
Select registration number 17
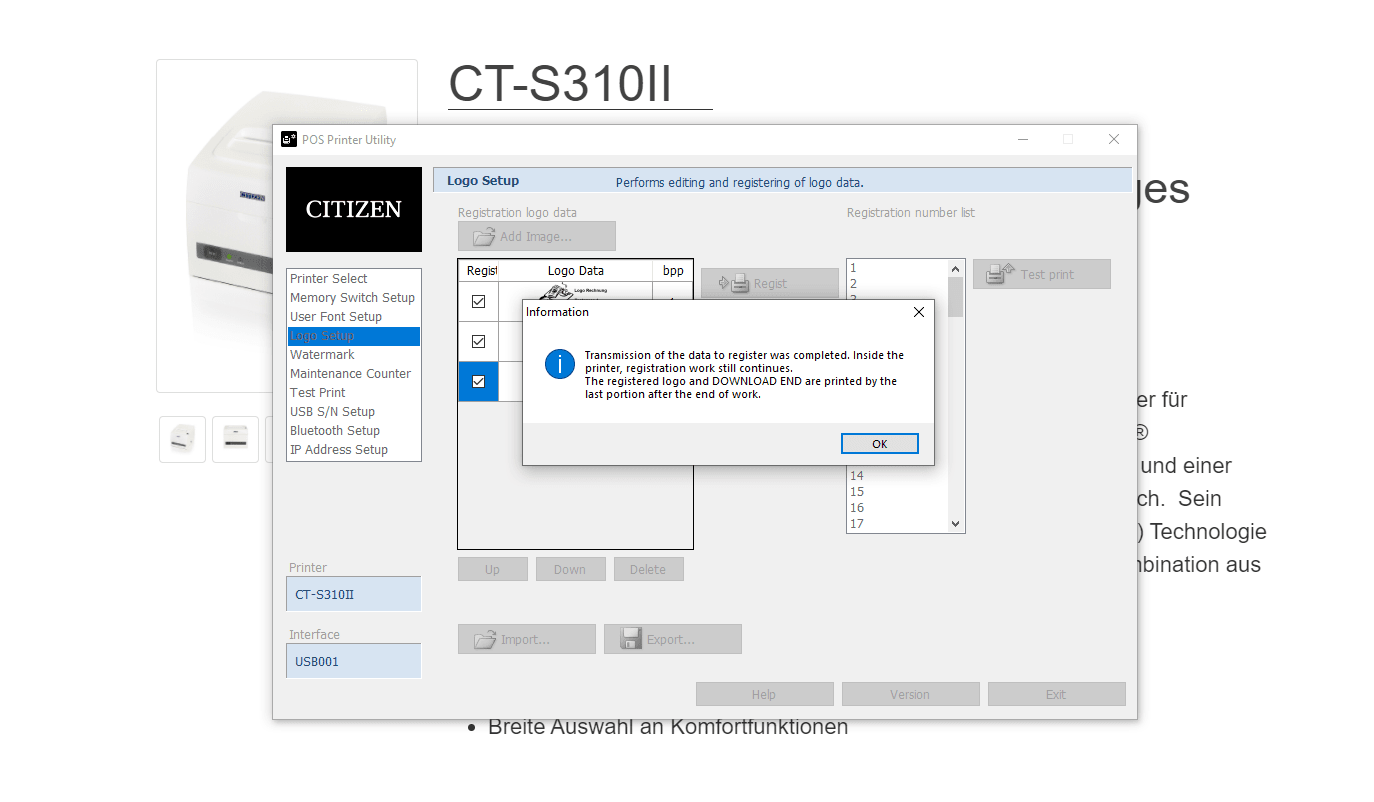click(897, 524)
